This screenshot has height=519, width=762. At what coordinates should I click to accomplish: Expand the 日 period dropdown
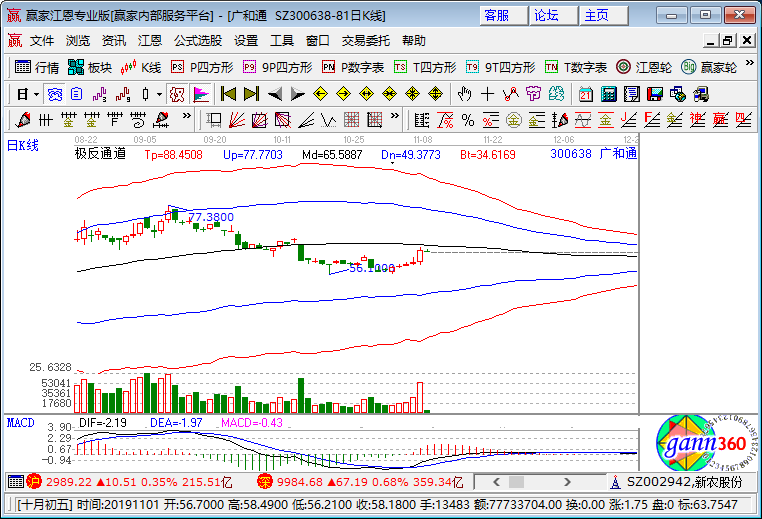[x=36, y=94]
